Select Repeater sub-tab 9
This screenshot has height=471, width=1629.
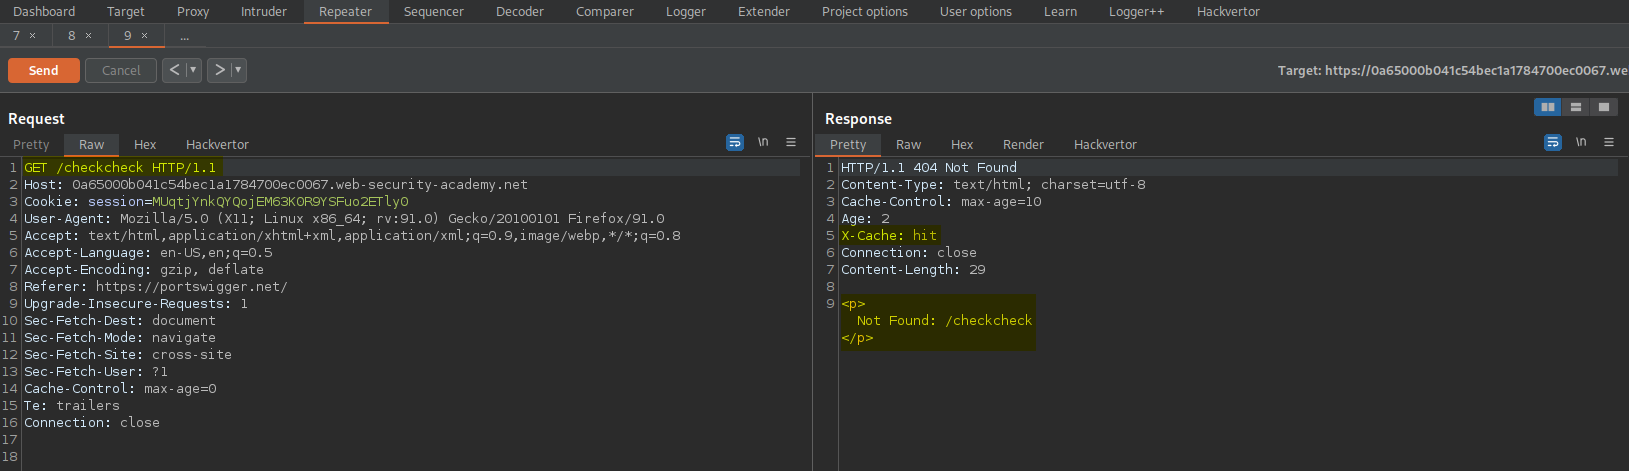[128, 35]
